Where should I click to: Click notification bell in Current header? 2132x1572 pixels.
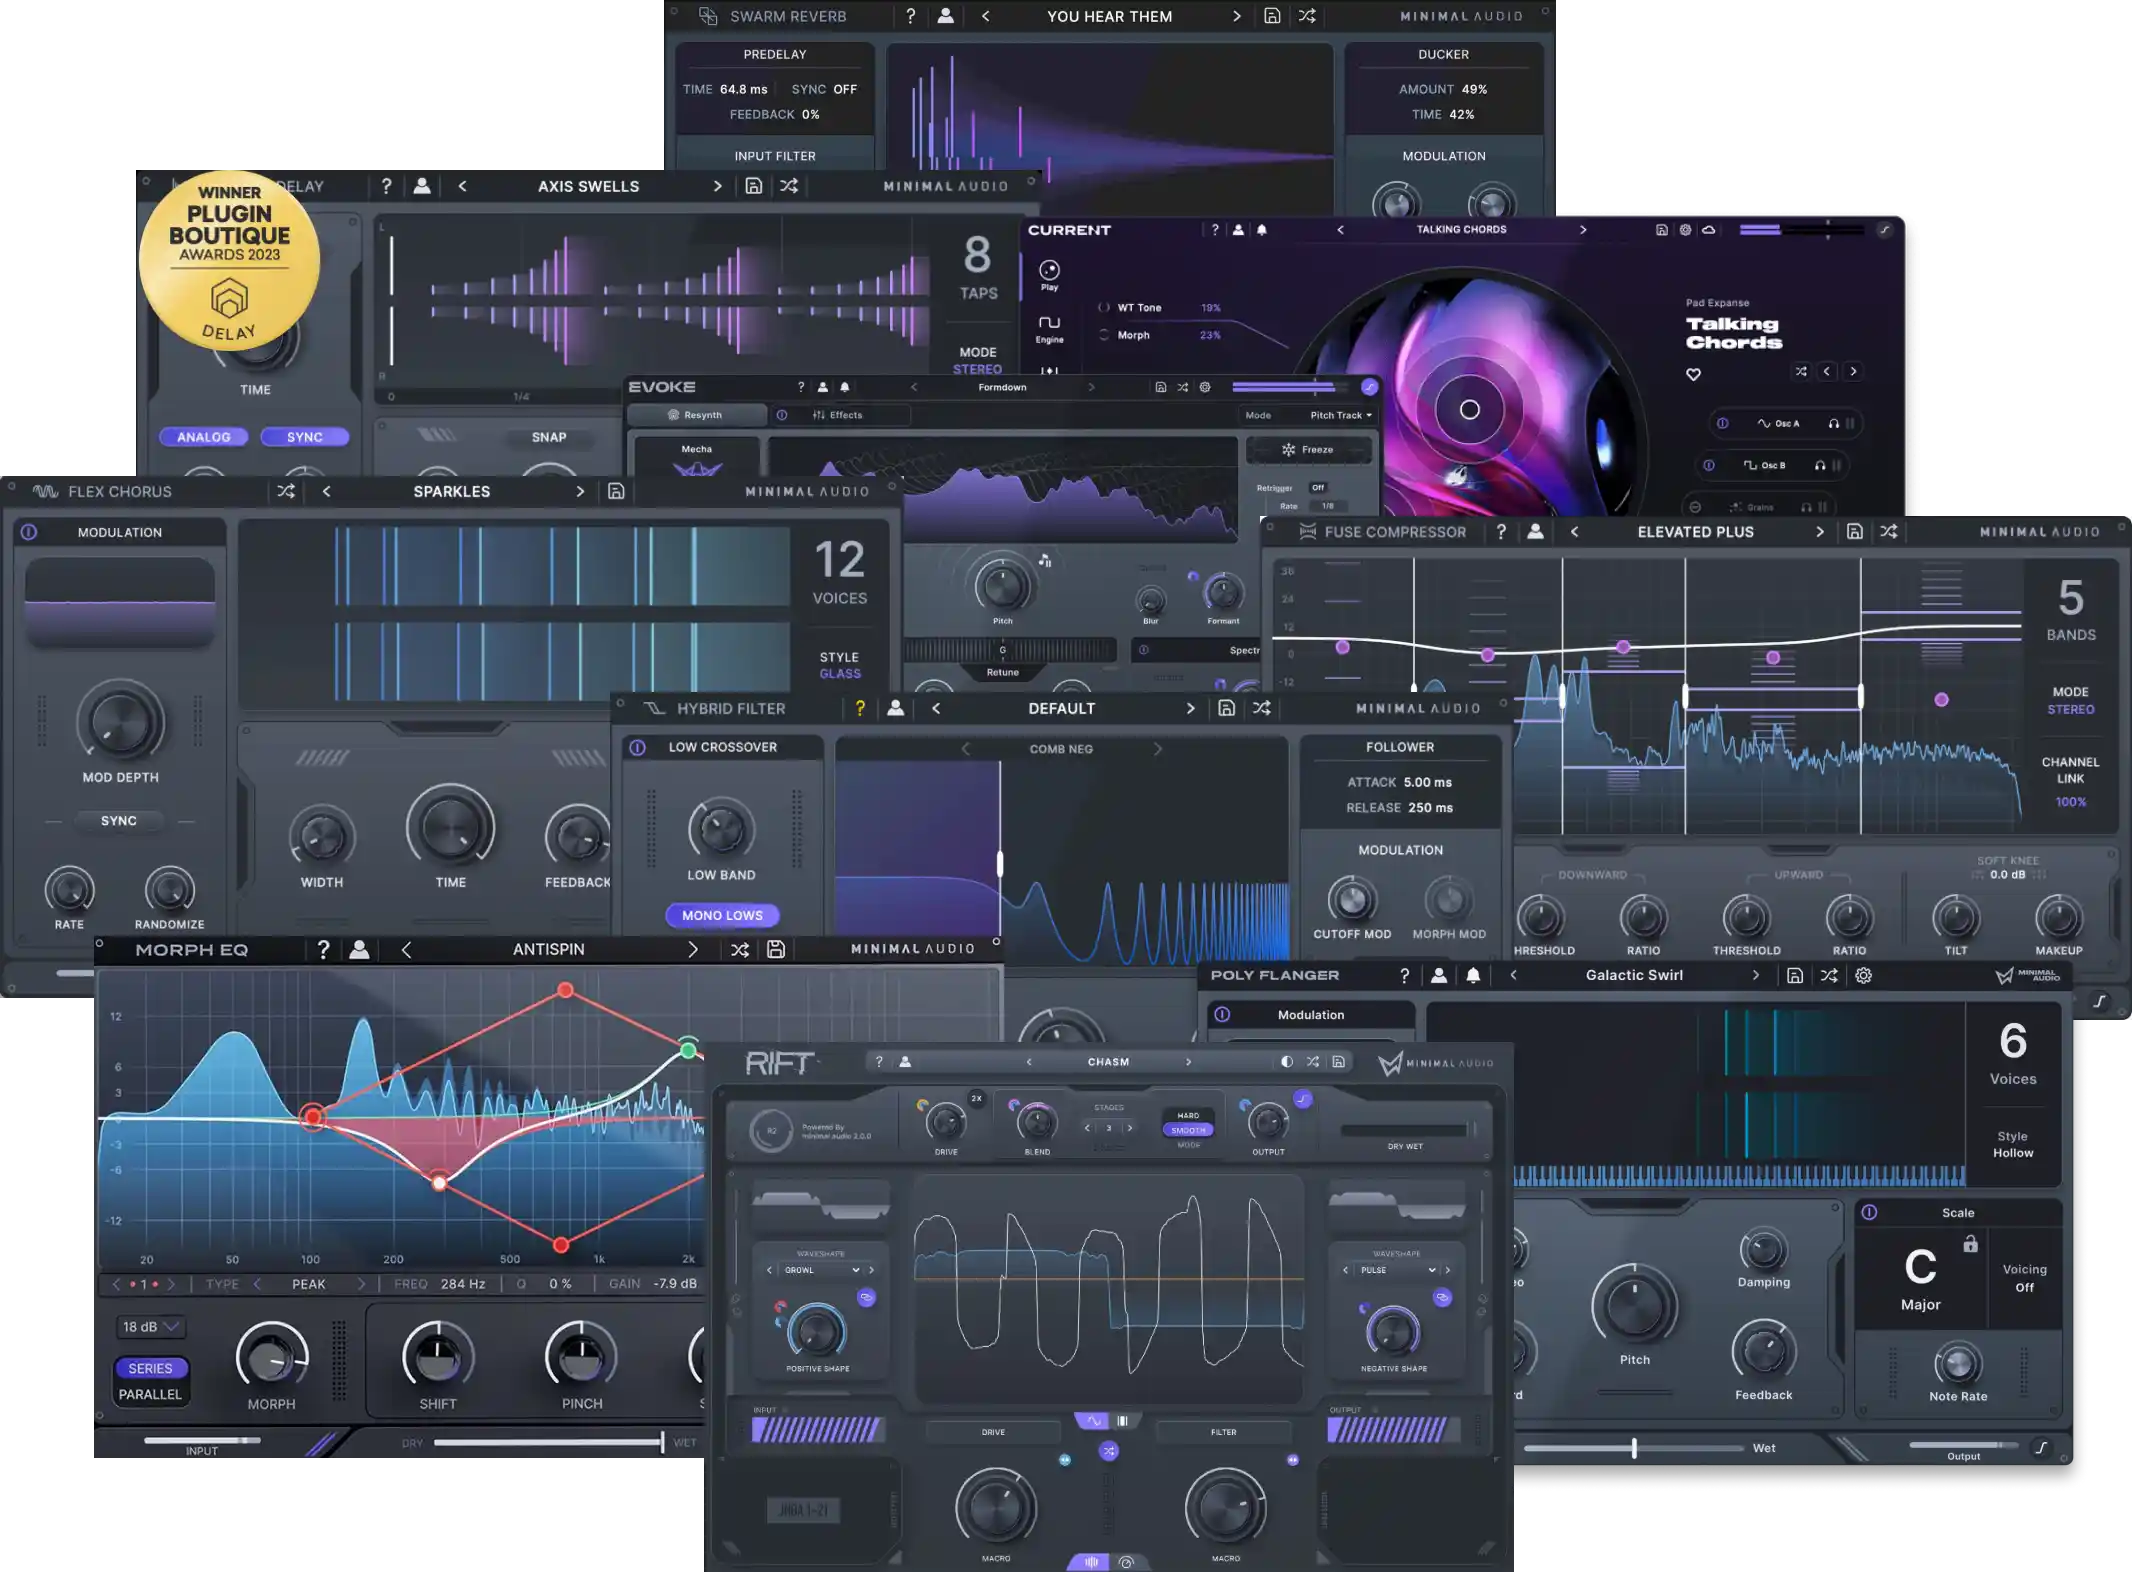(1262, 230)
